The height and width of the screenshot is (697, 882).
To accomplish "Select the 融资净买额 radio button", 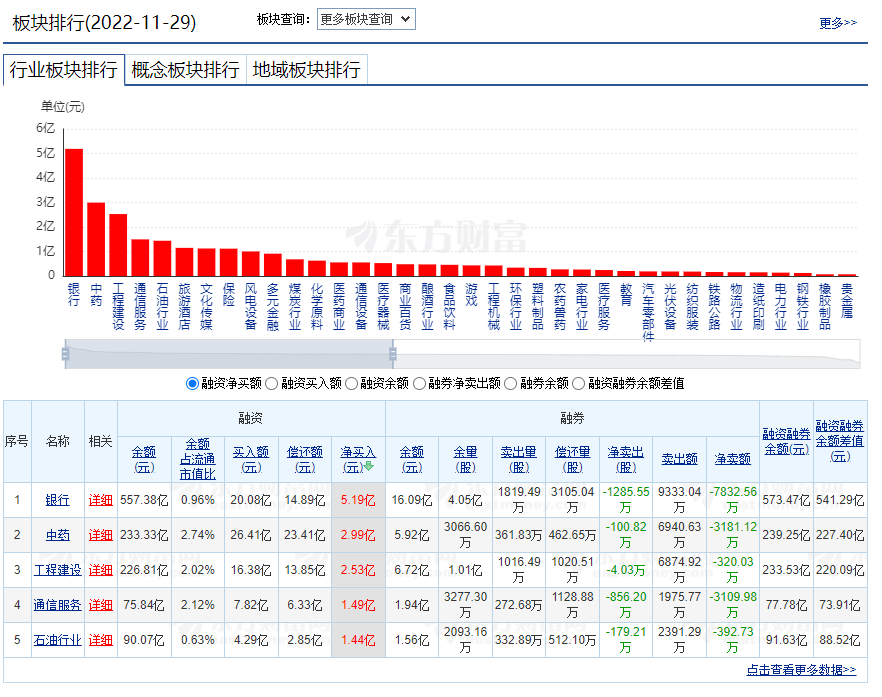I will pos(192,383).
